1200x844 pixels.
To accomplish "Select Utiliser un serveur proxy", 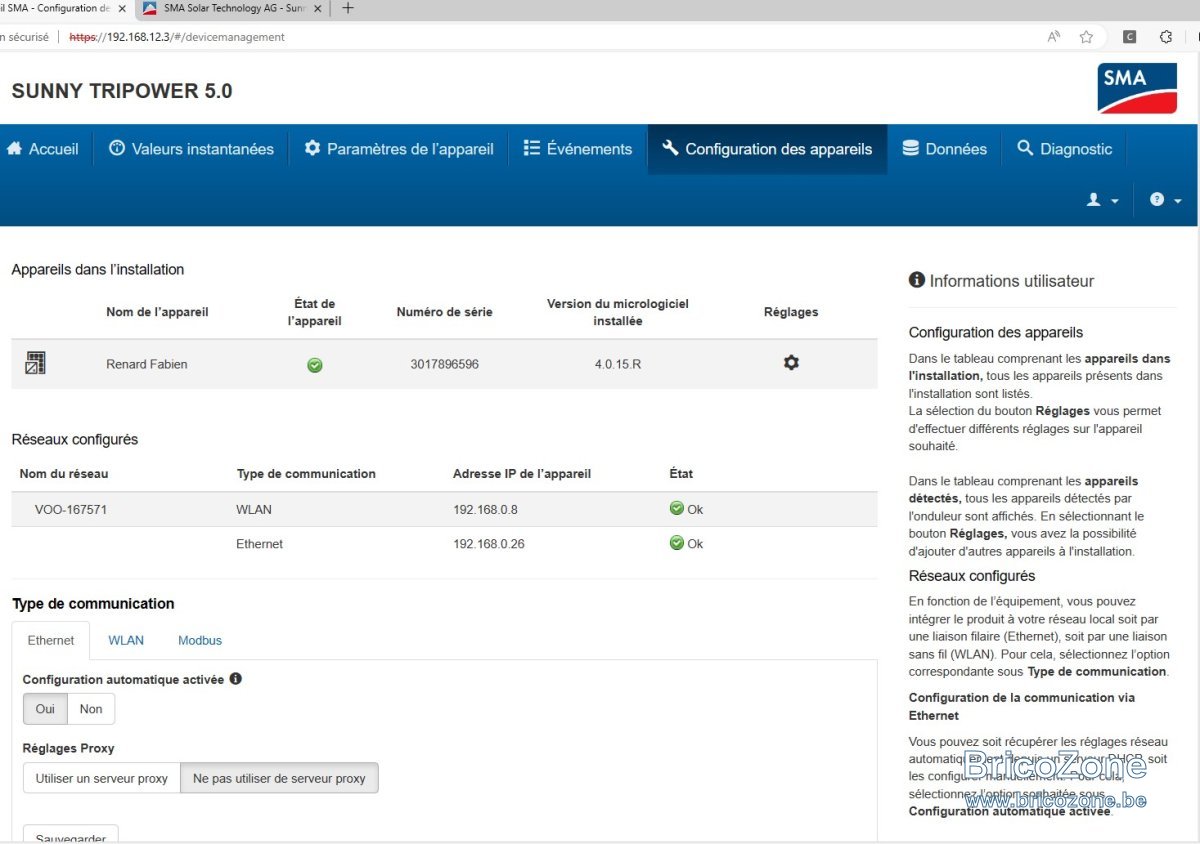I will pos(102,778).
